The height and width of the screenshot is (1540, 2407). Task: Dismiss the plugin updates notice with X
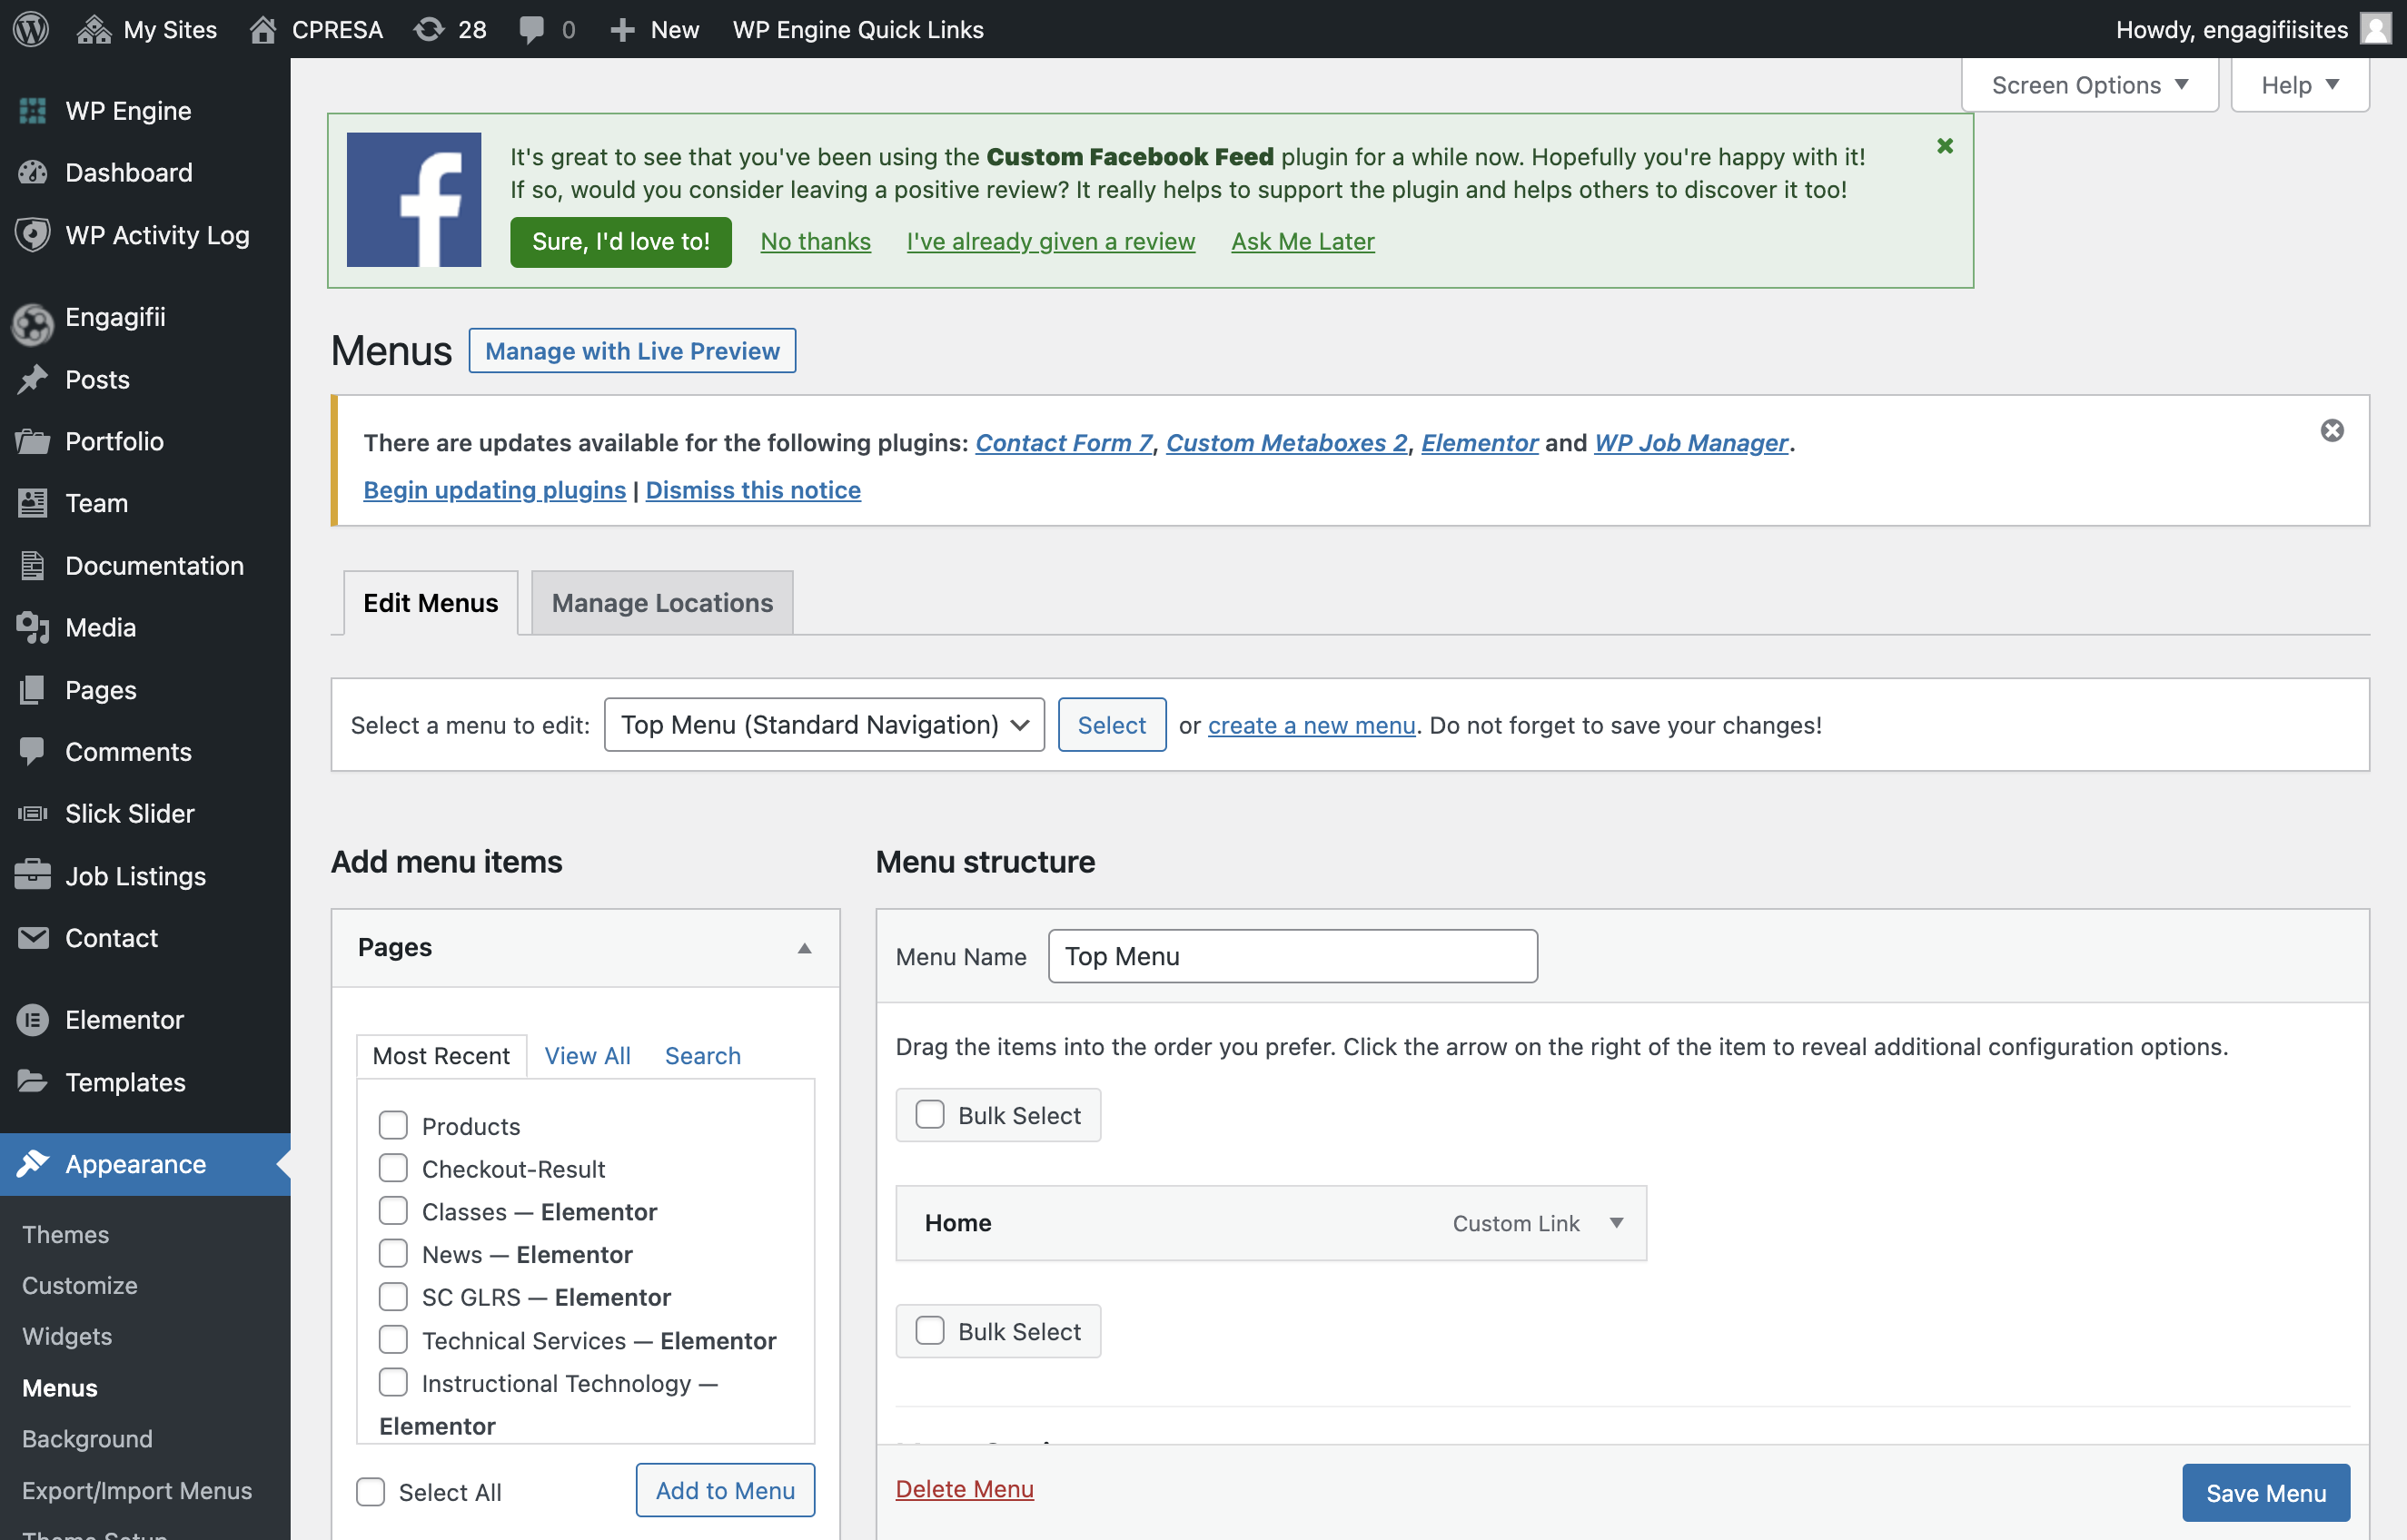[x=2331, y=430]
